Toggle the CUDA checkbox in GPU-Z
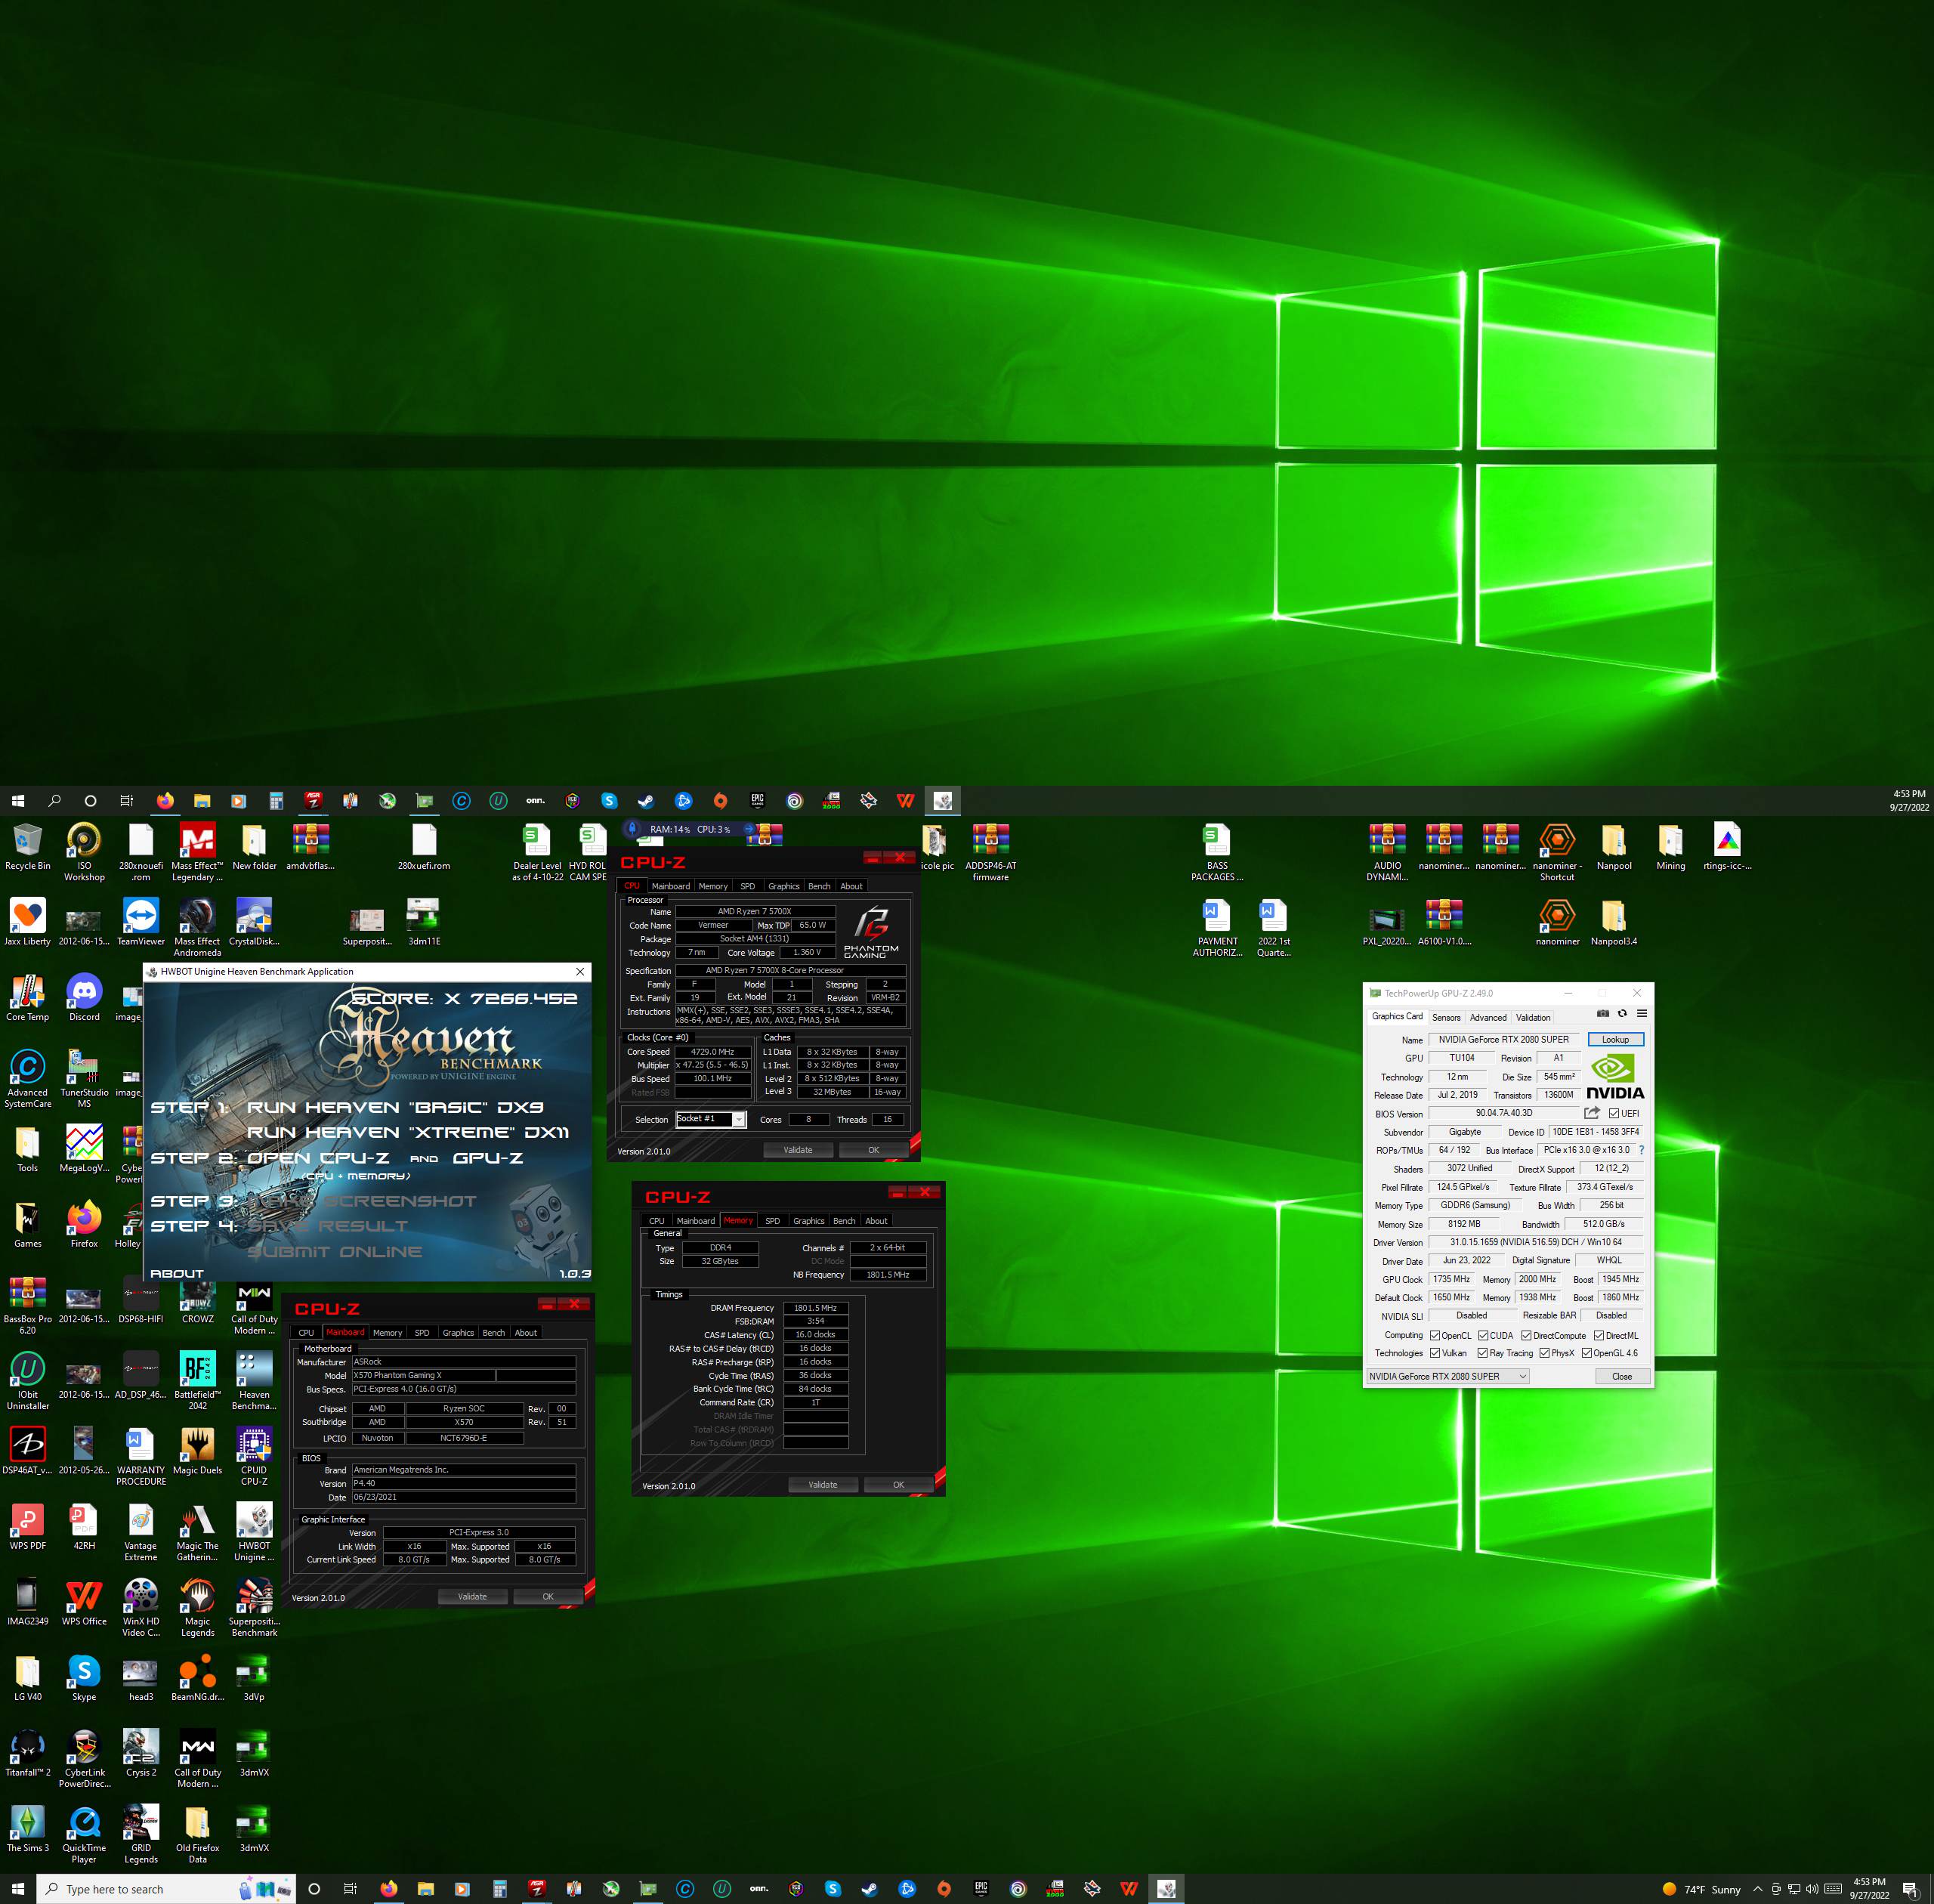 click(x=1483, y=1335)
